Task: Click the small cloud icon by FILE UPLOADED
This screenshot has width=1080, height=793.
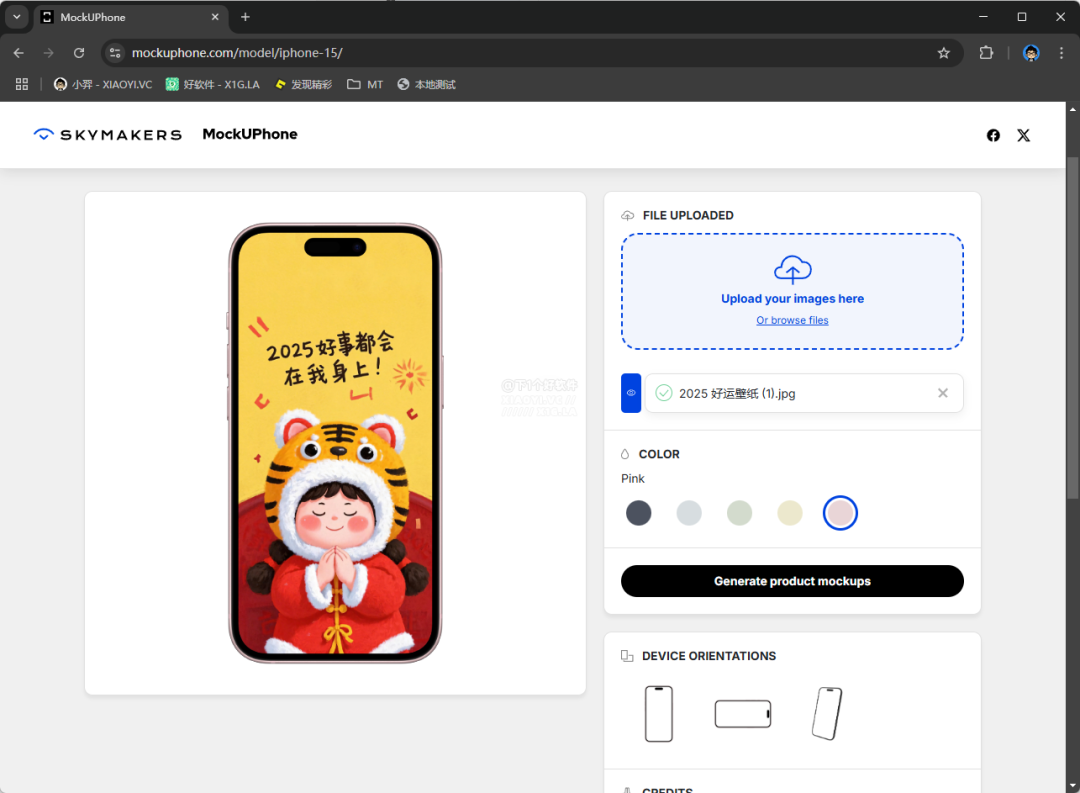Action: [x=627, y=216]
